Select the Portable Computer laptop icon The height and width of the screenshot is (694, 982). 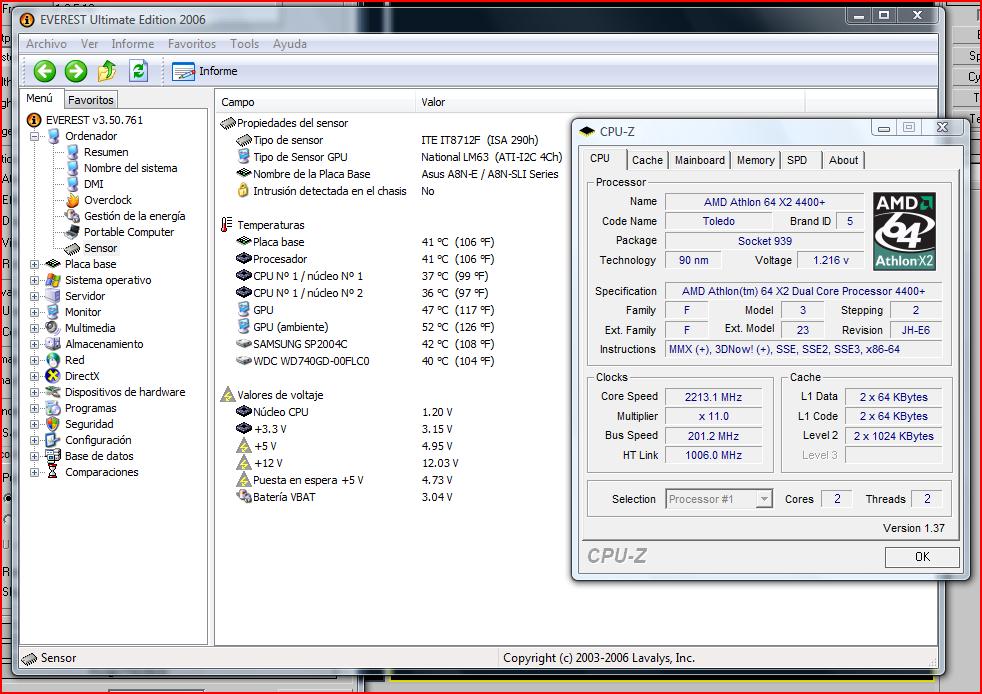[x=73, y=232]
